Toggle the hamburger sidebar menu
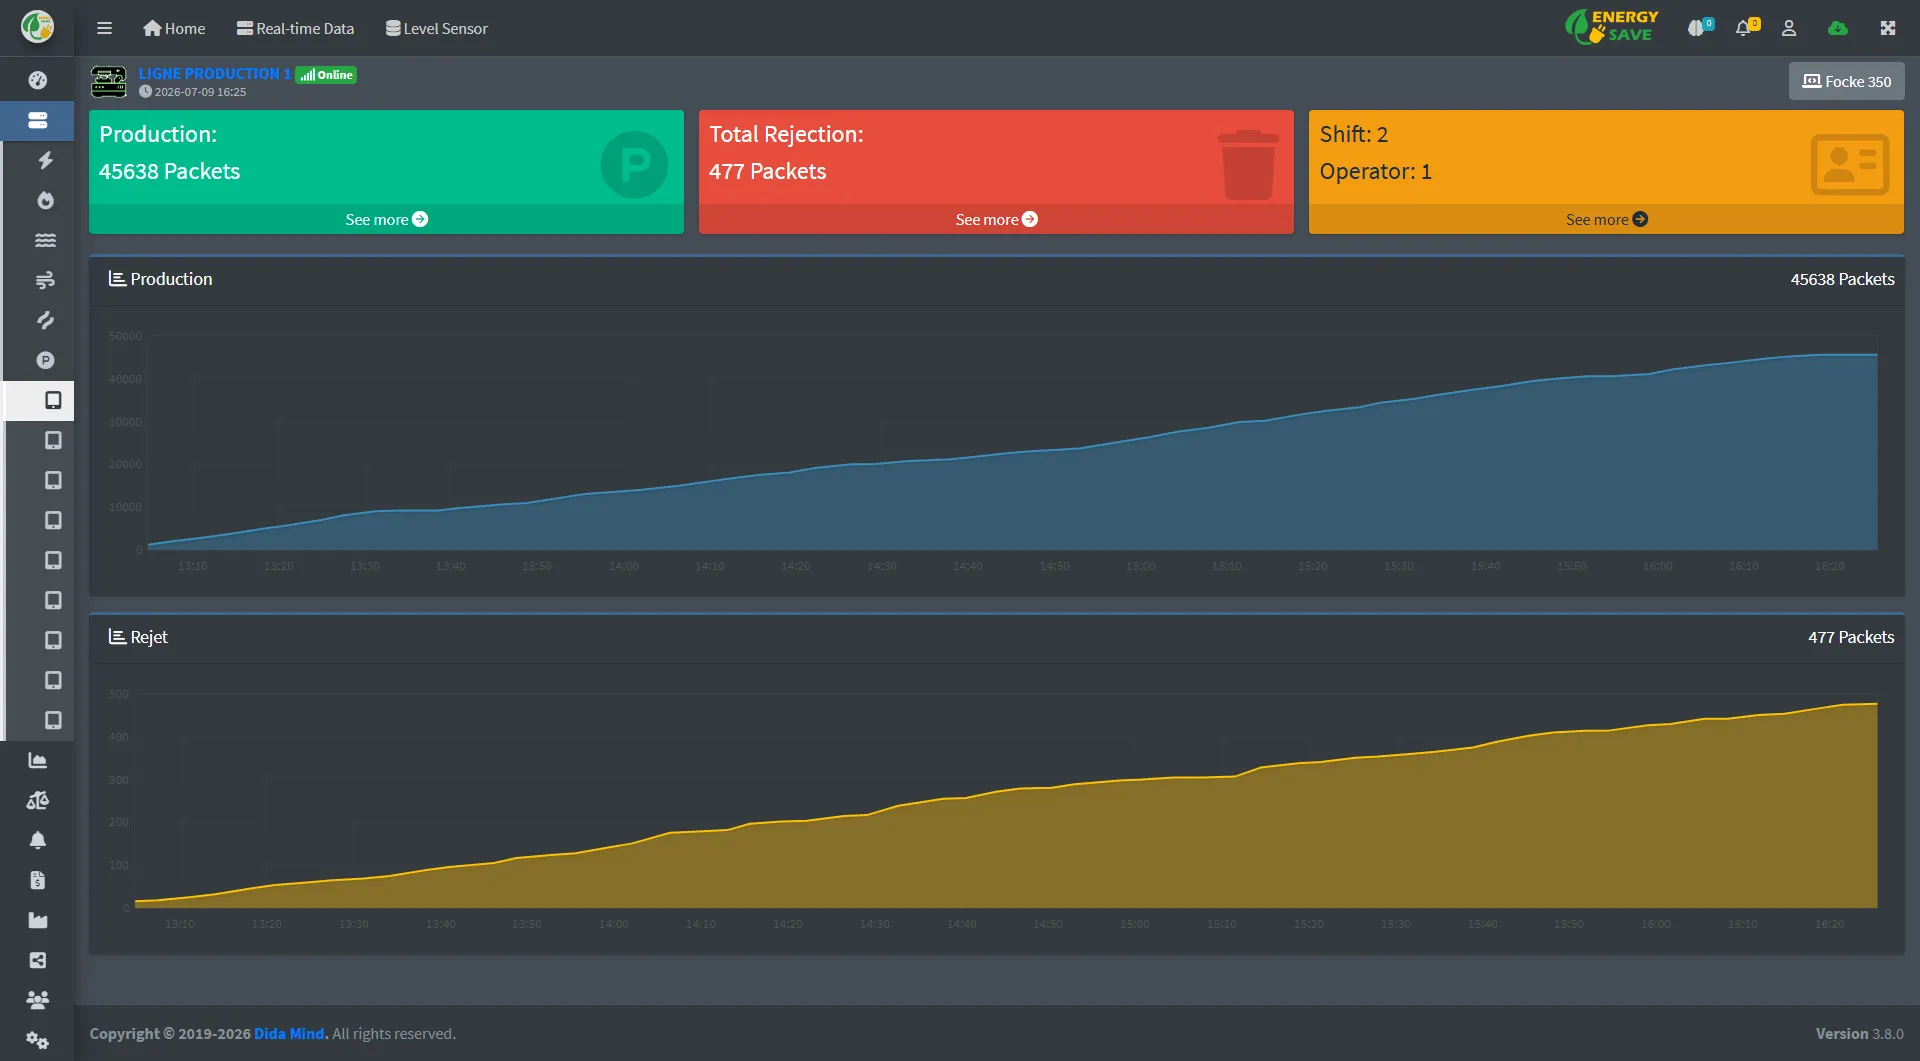1920x1061 pixels. (x=104, y=28)
